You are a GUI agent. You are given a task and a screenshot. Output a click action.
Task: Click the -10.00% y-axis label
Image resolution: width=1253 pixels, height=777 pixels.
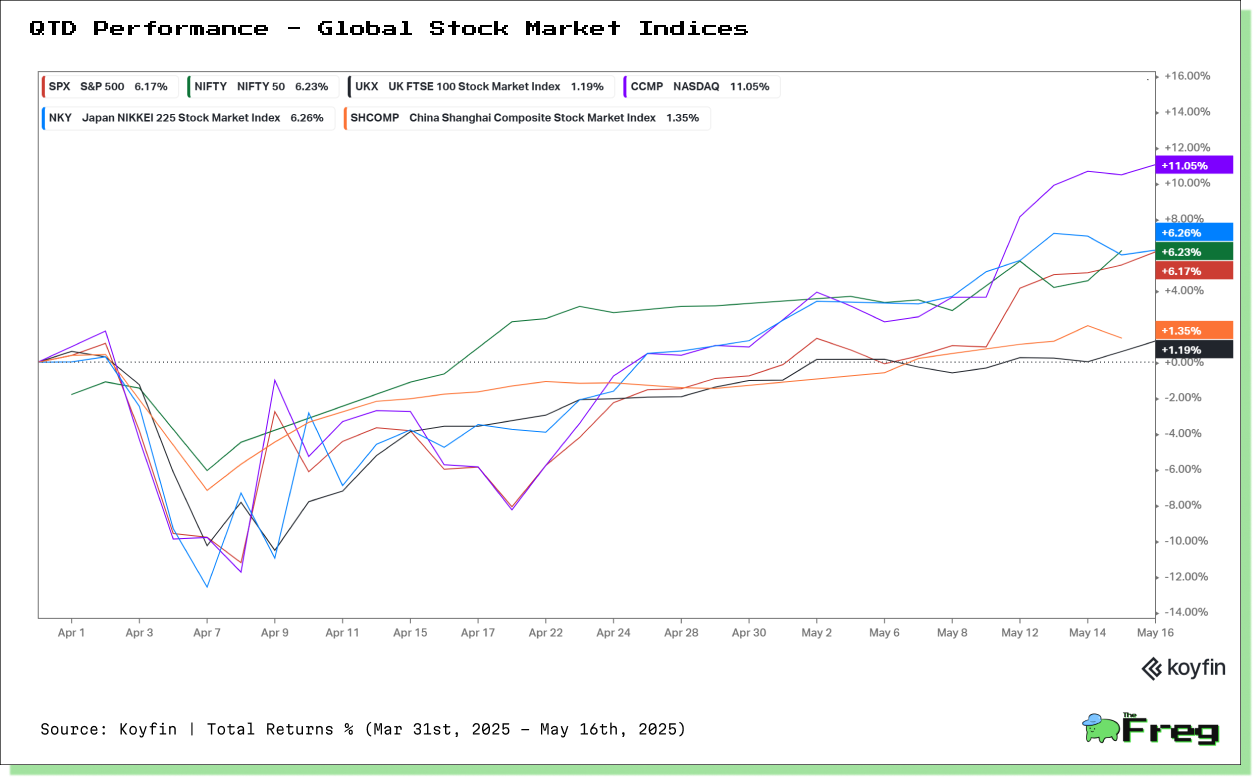click(1187, 541)
